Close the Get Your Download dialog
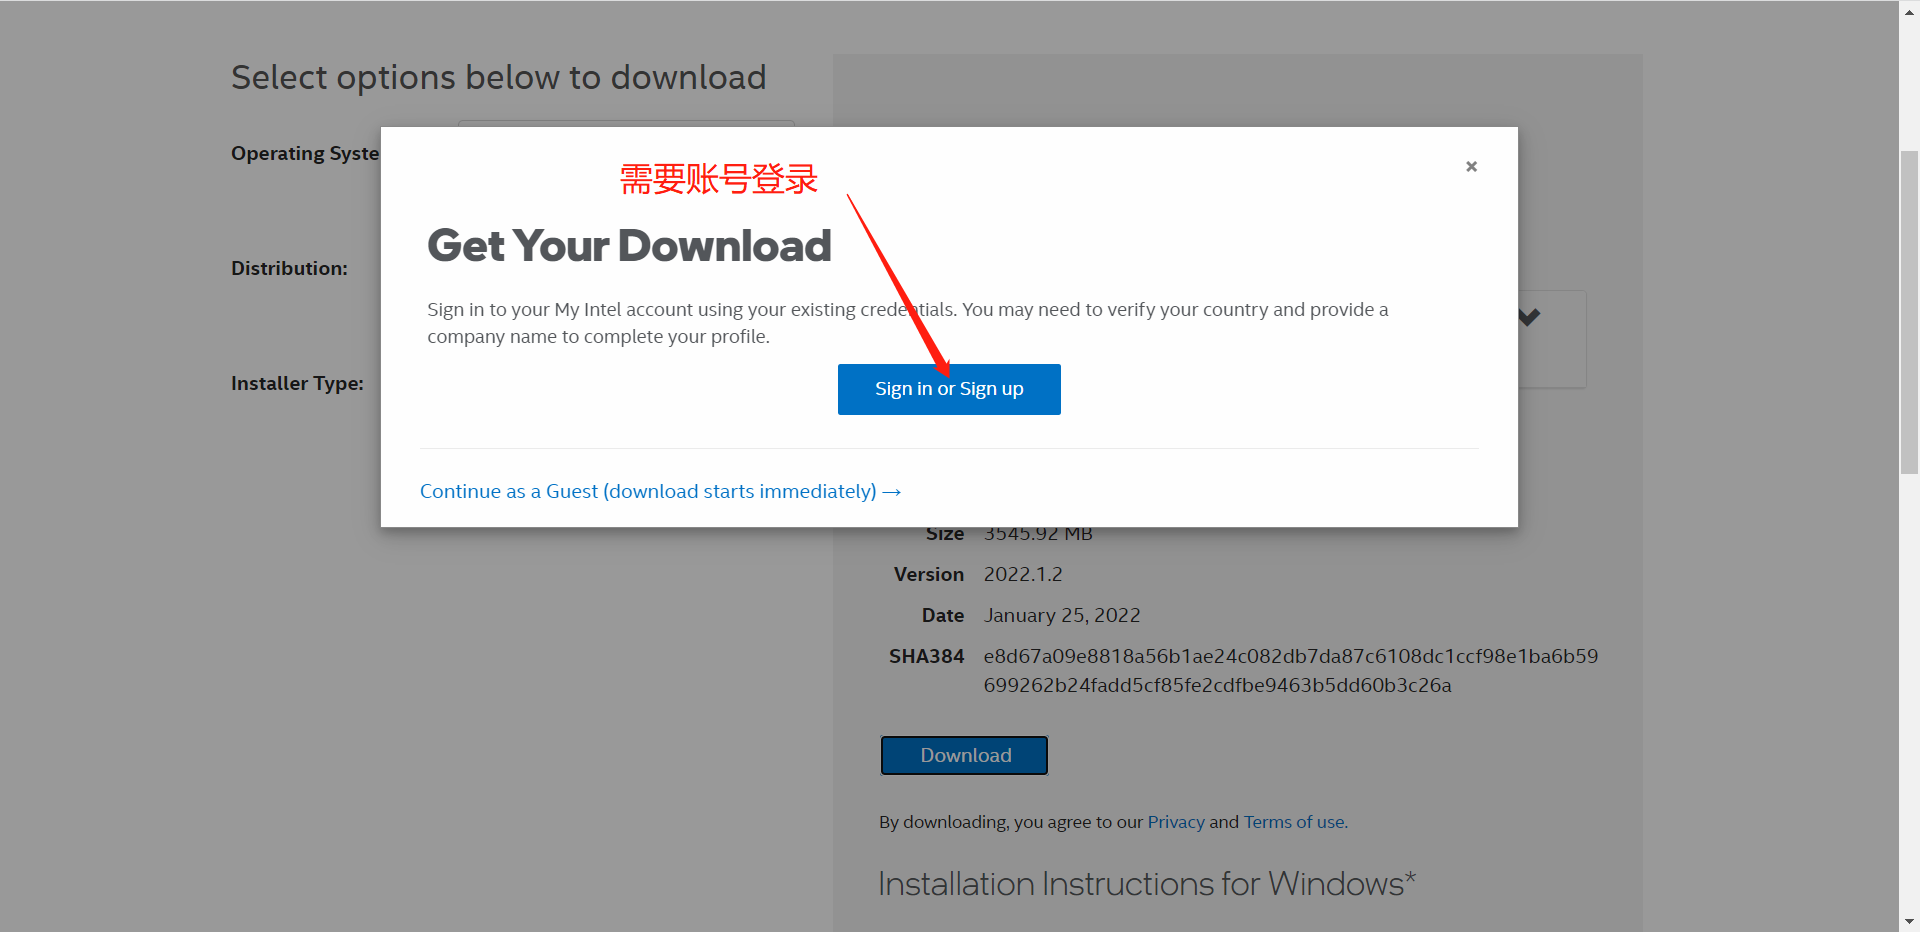The image size is (1920, 932). coord(1471,167)
